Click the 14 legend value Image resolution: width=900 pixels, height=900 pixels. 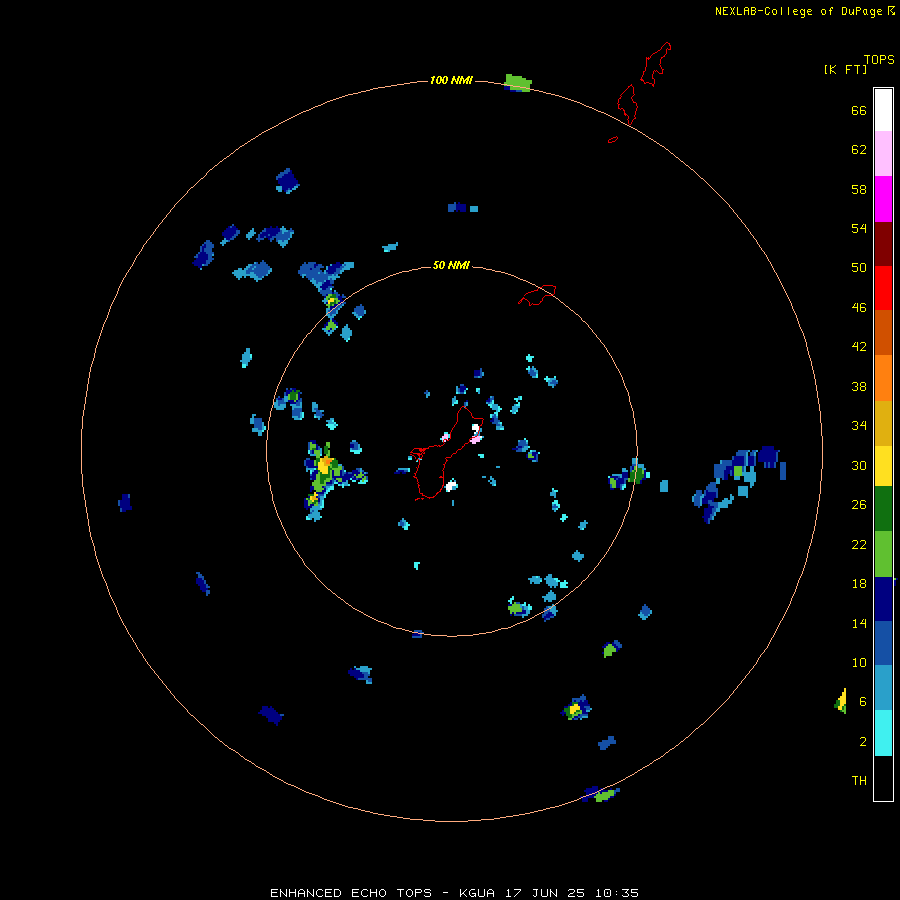(859, 623)
